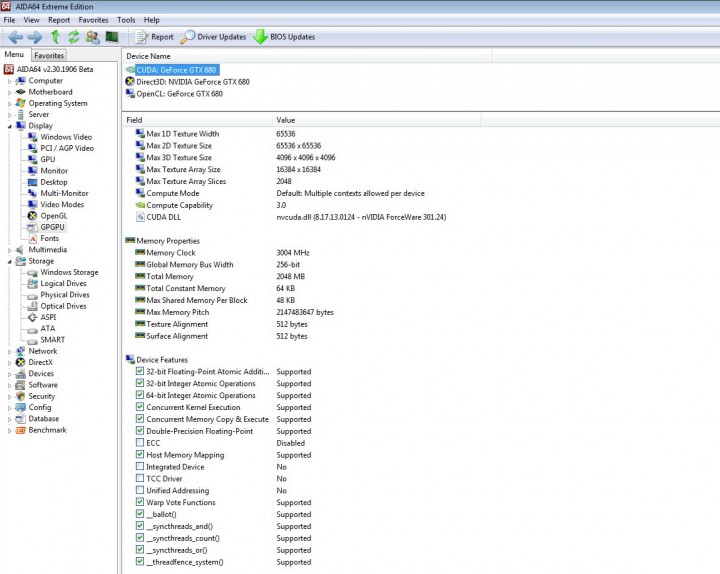Toggle Double-Precision Floating-Point checkbox

tap(140, 431)
